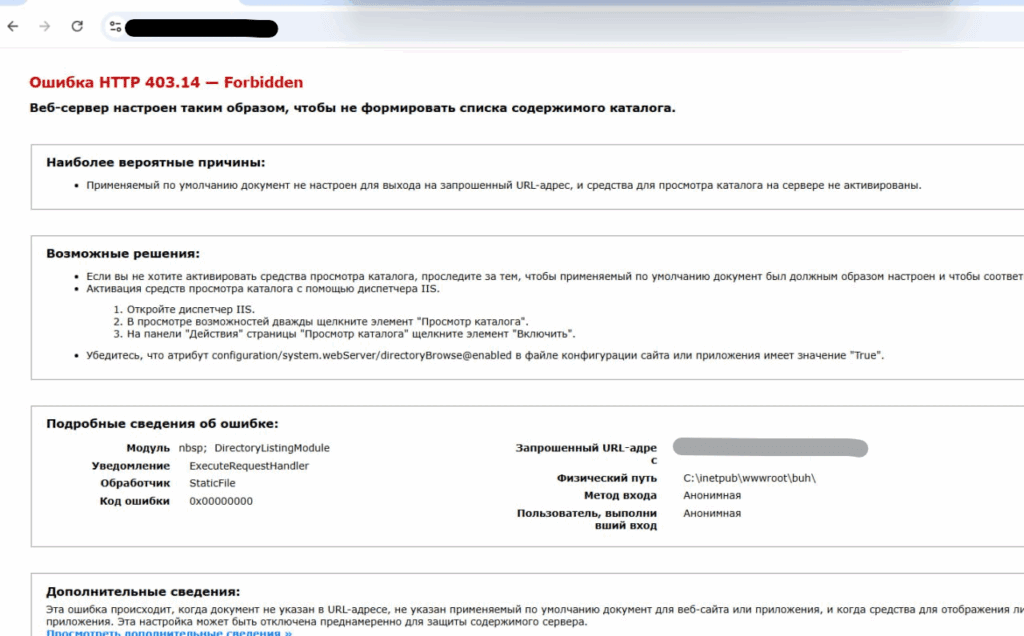Viewport: 1024px width, 636px height.
Task: Click the bullet 'Активация средств просмотра каталога'
Action: click(263, 289)
